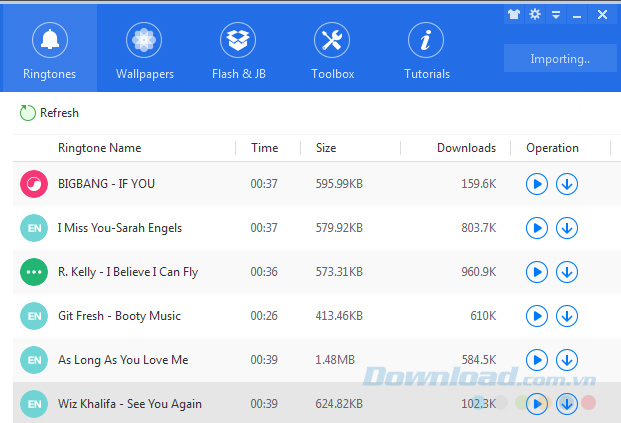Click the Size column header
This screenshot has width=621, height=423.
pos(326,148)
